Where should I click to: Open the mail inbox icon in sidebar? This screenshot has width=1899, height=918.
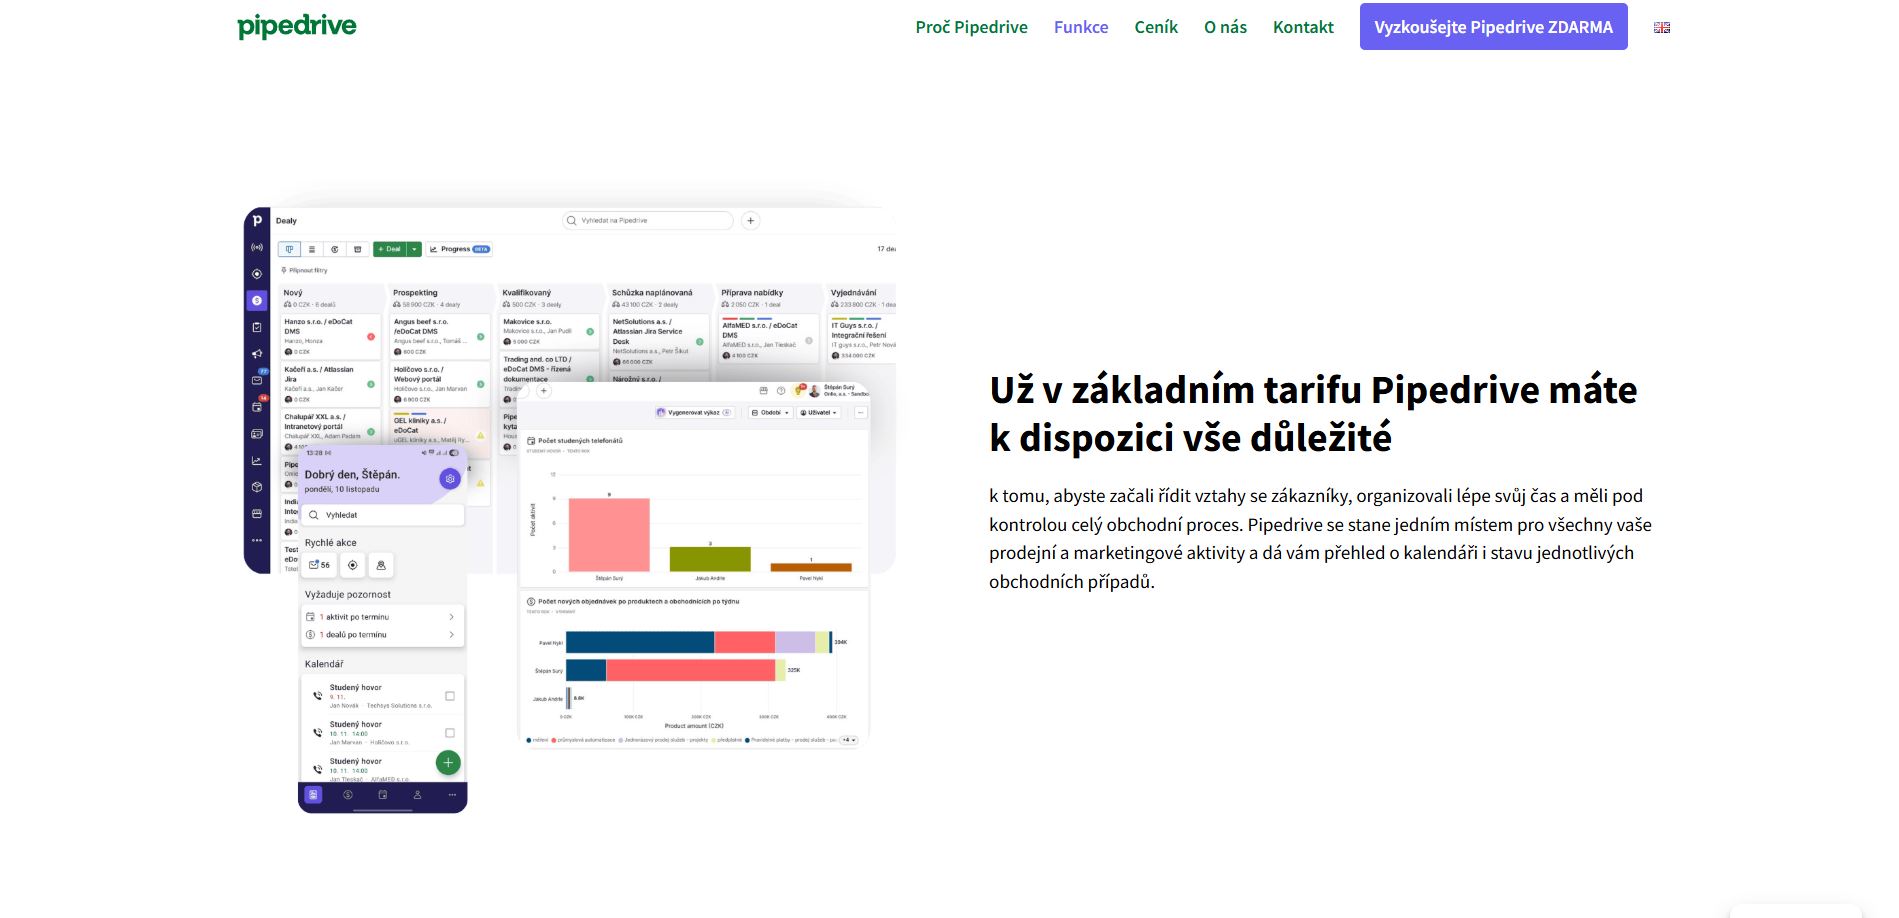tap(257, 380)
